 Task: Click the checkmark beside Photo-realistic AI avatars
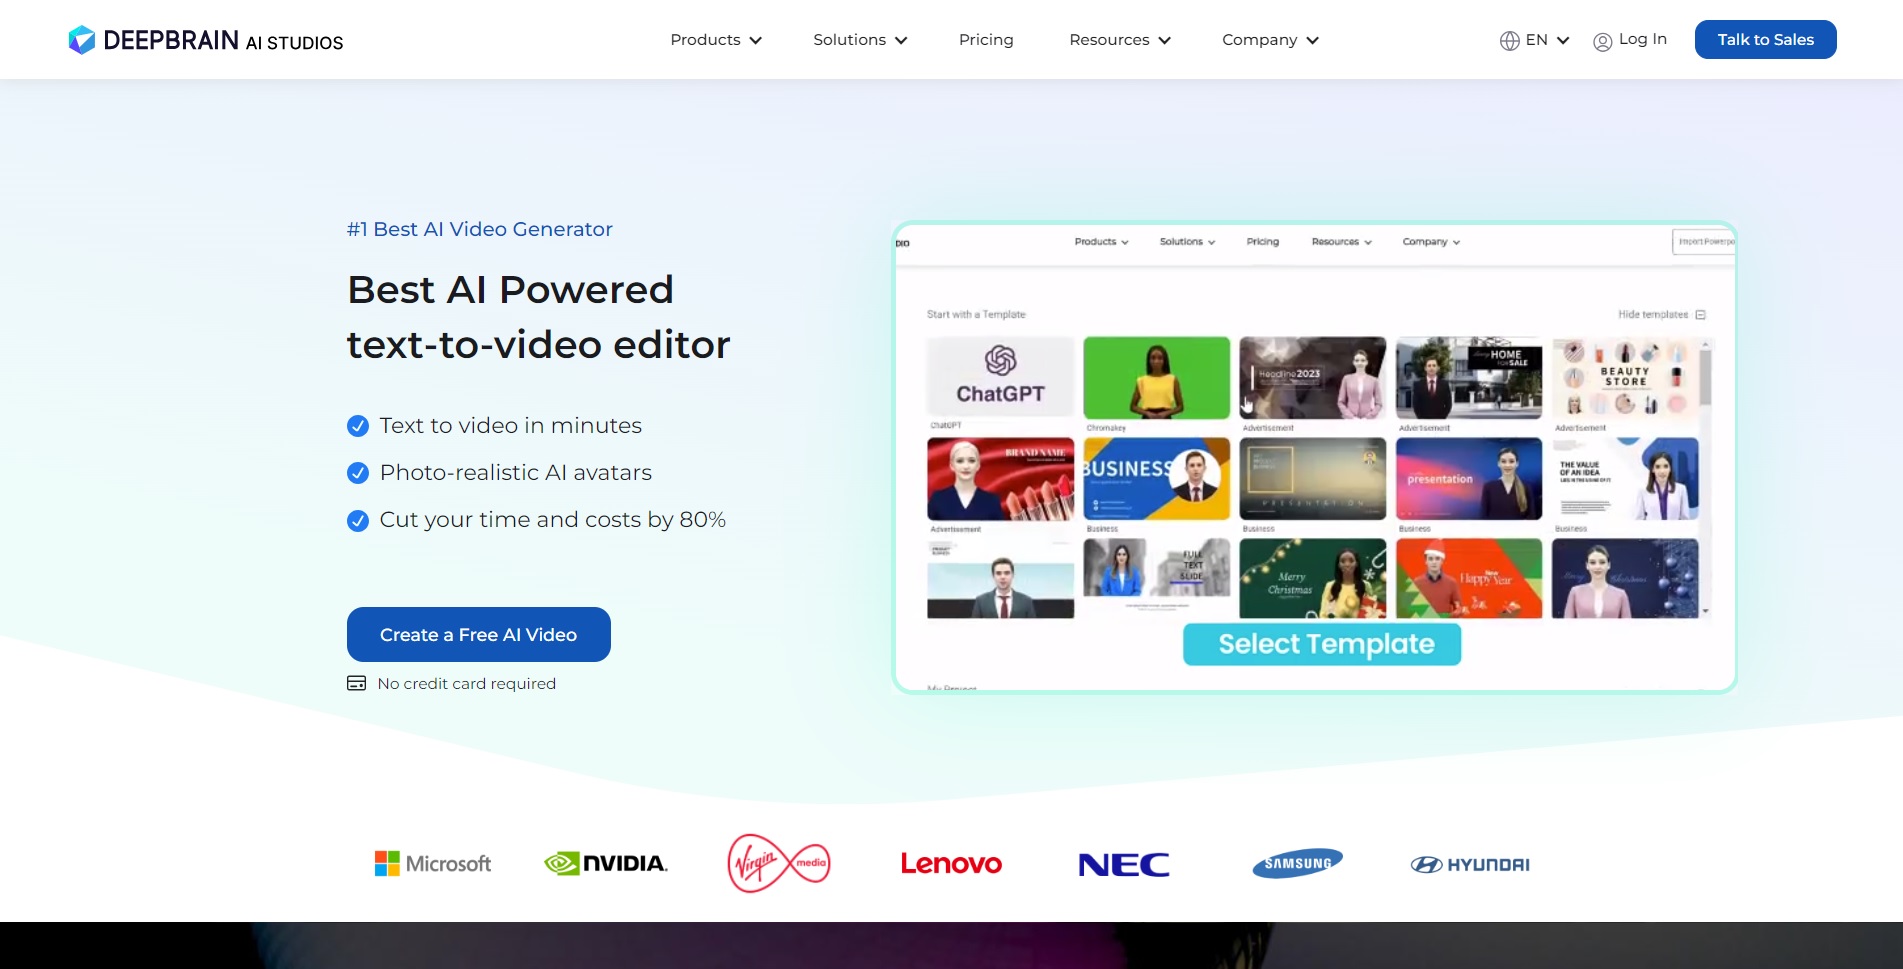point(358,473)
